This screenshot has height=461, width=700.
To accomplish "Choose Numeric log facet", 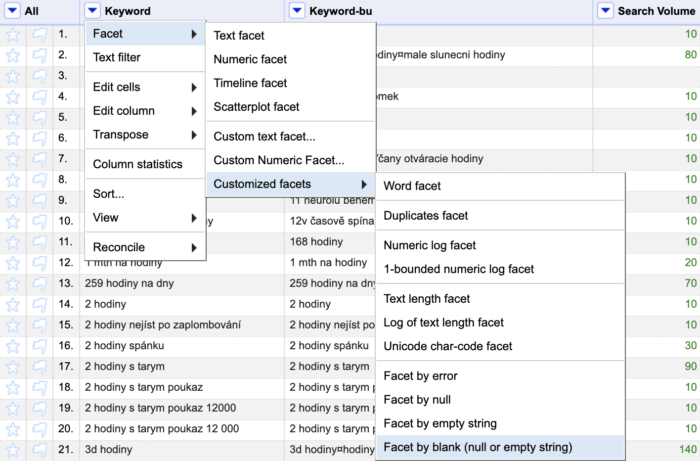I will click(x=500, y=245).
